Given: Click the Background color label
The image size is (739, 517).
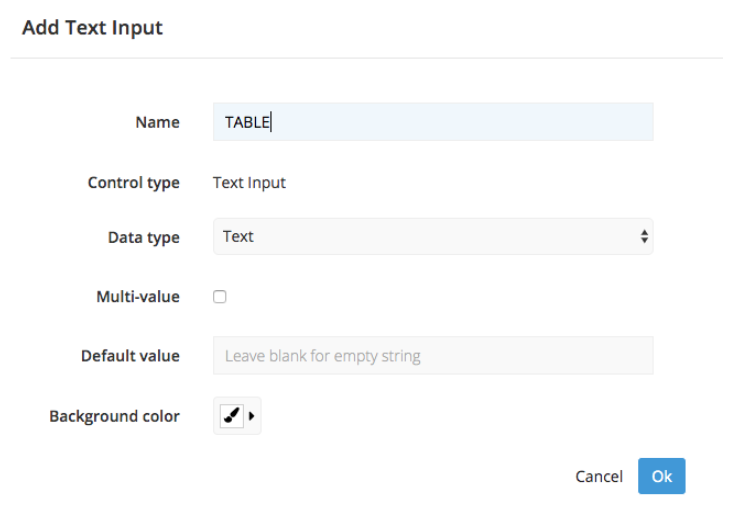Looking at the screenshot, I should [115, 416].
